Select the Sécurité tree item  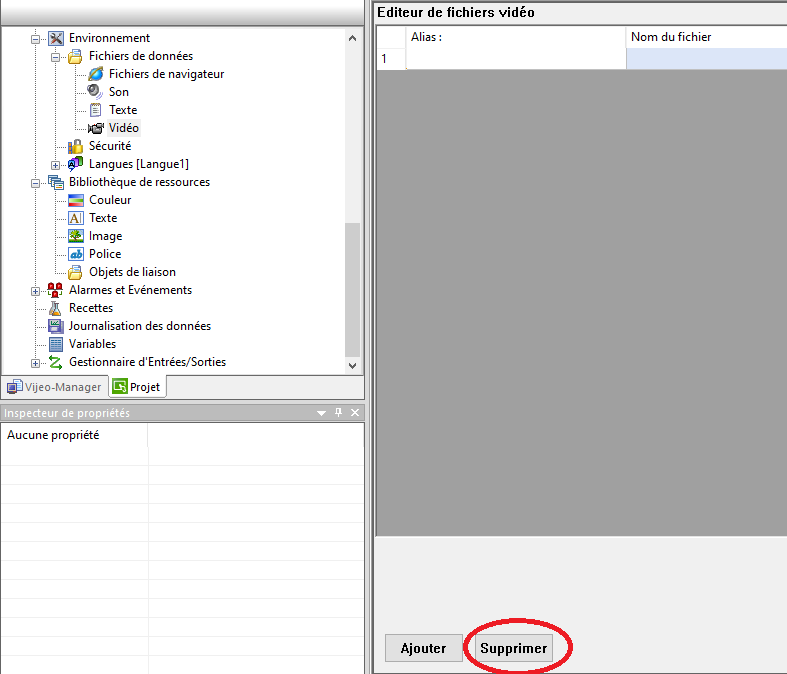[110, 146]
